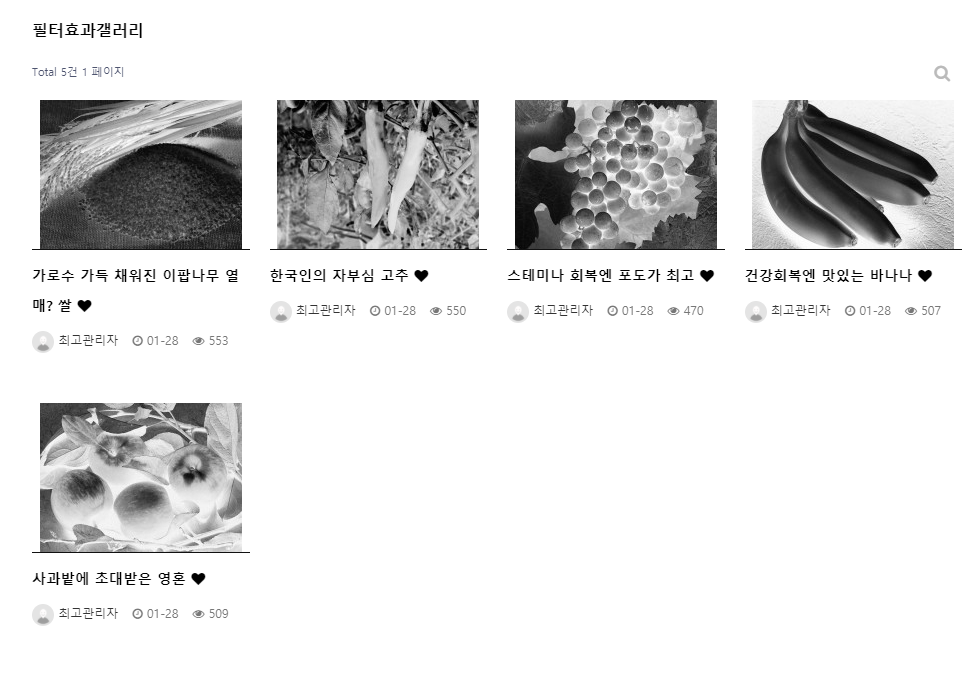The width and height of the screenshot is (979, 686).
Task: Open the grape bunch thumbnail image
Action: click(616, 175)
